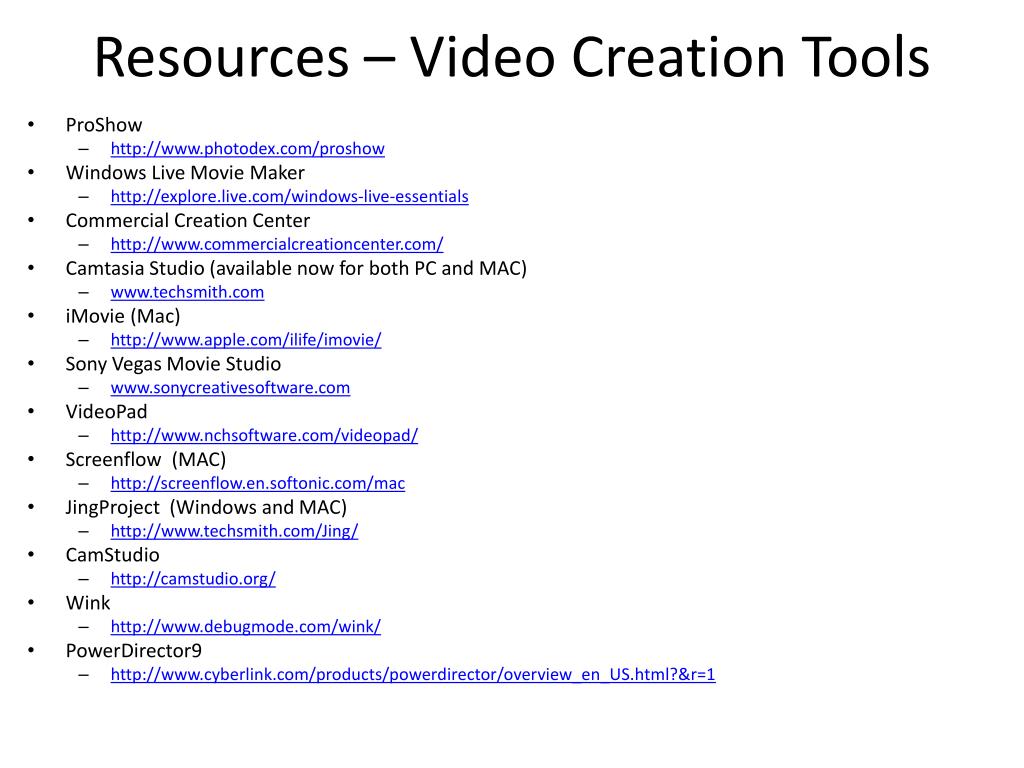
Task: Open the www.sonycreativesoftware.com link
Action: 231,388
